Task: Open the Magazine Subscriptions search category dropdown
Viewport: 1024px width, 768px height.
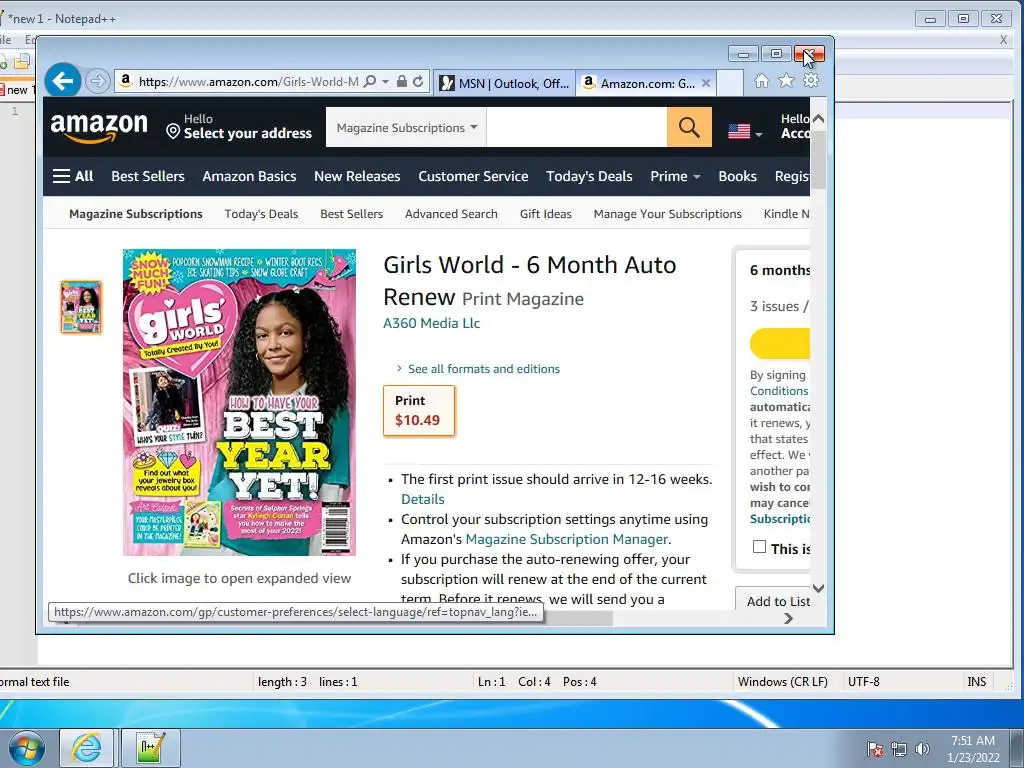Action: coord(406,127)
